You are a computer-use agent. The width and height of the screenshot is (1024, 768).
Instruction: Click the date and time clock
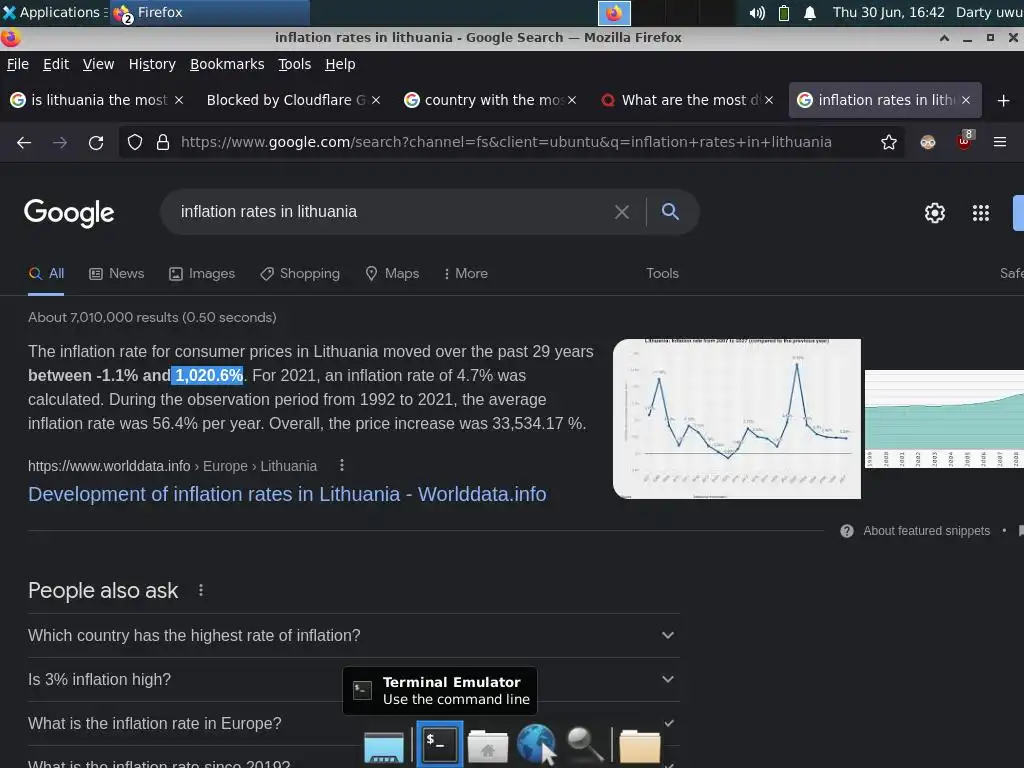[x=888, y=12]
